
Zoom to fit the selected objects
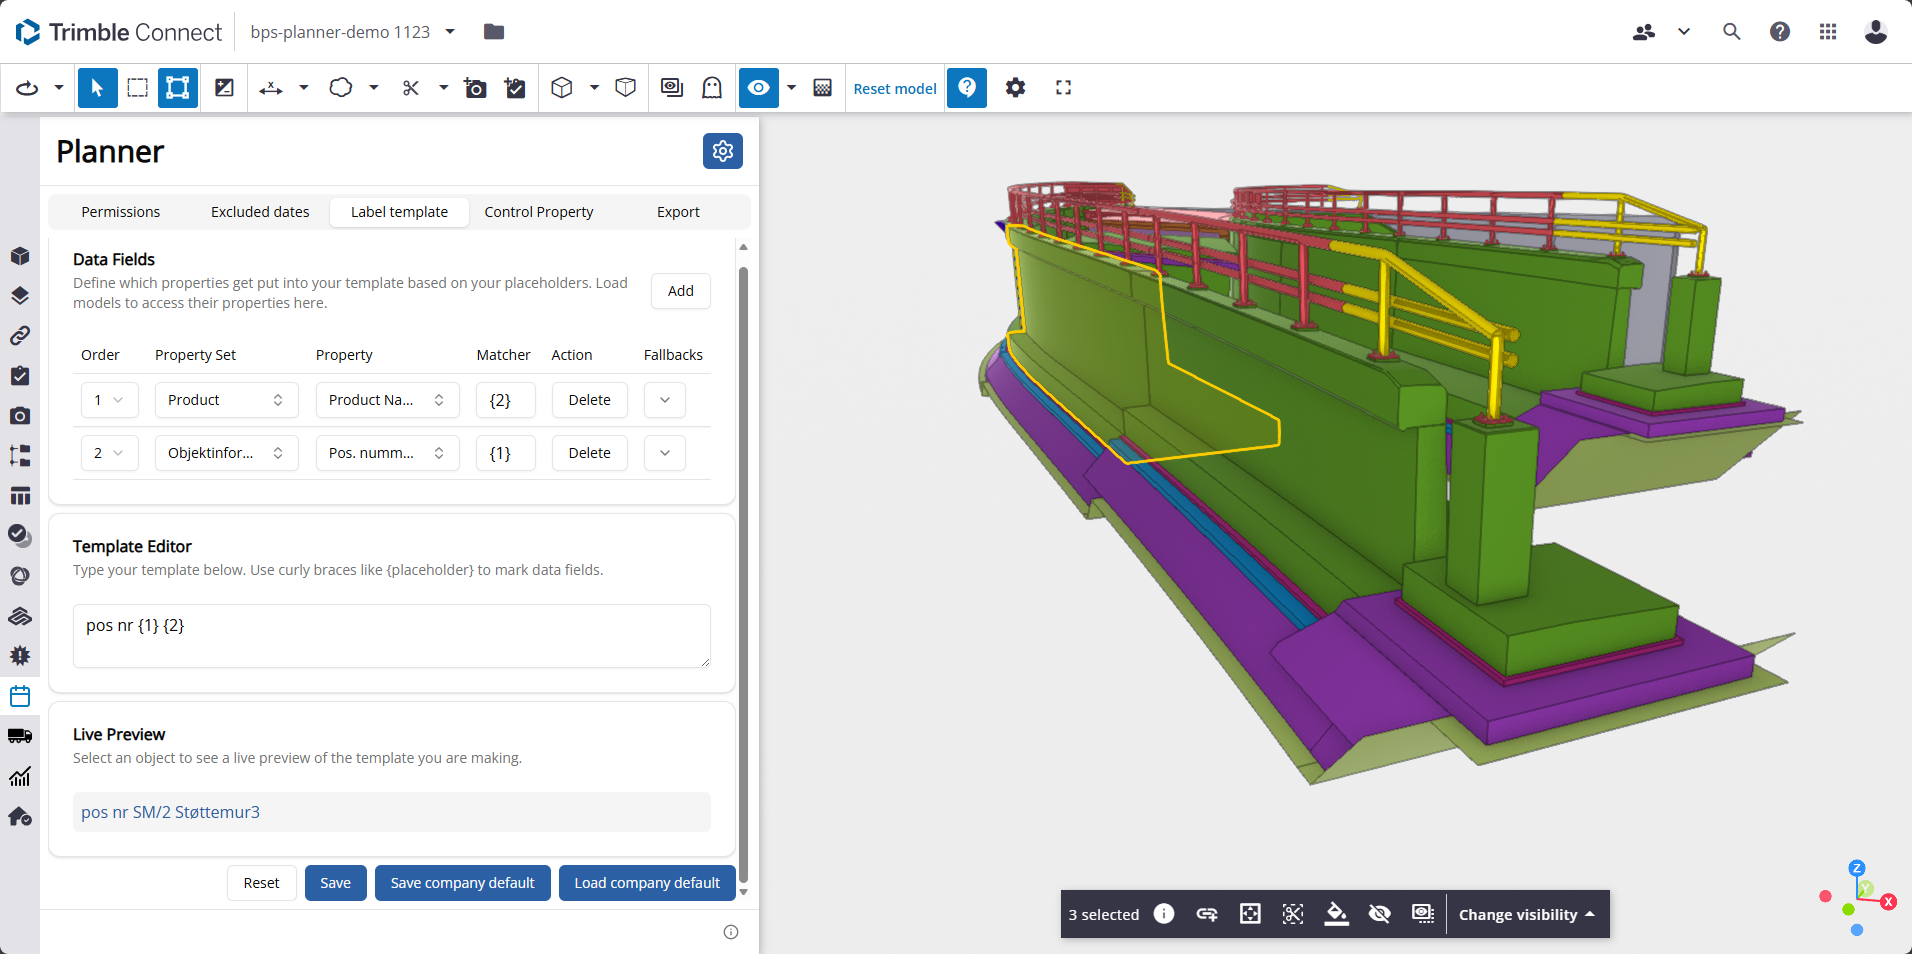(1250, 914)
